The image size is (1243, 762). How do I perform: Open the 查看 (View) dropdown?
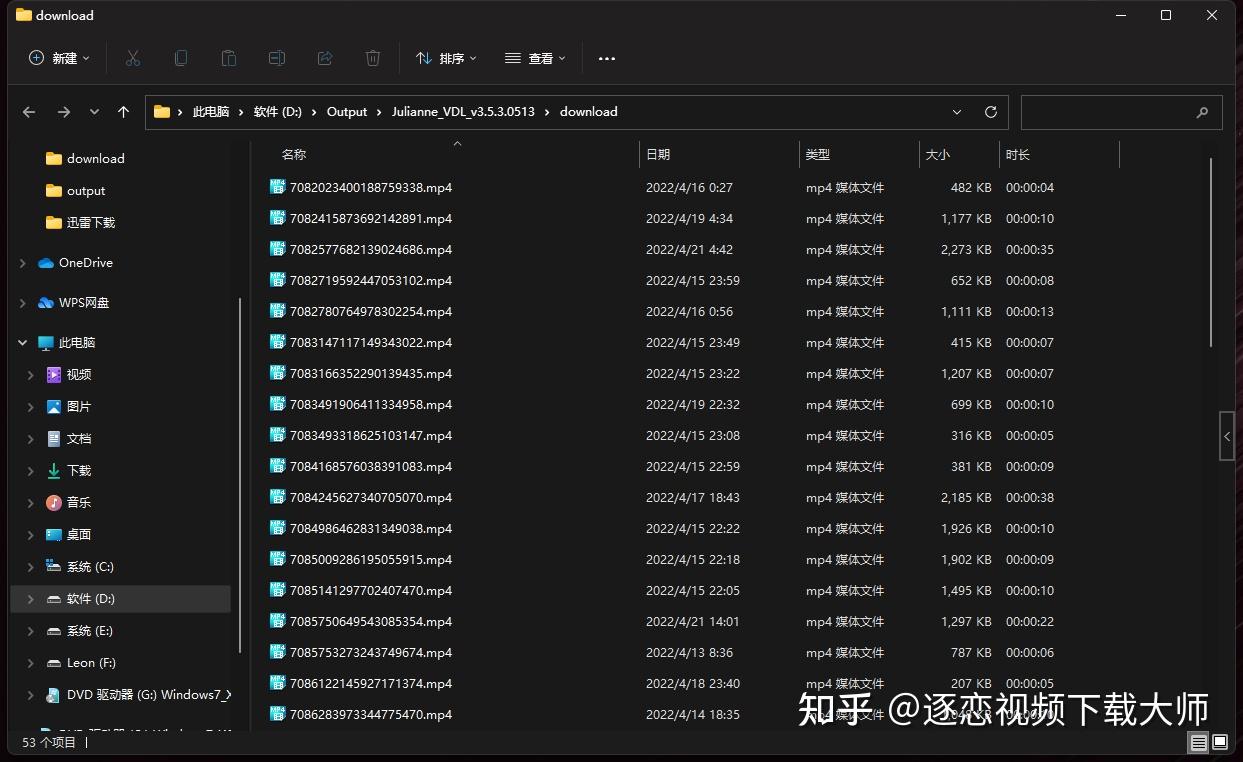coord(535,58)
